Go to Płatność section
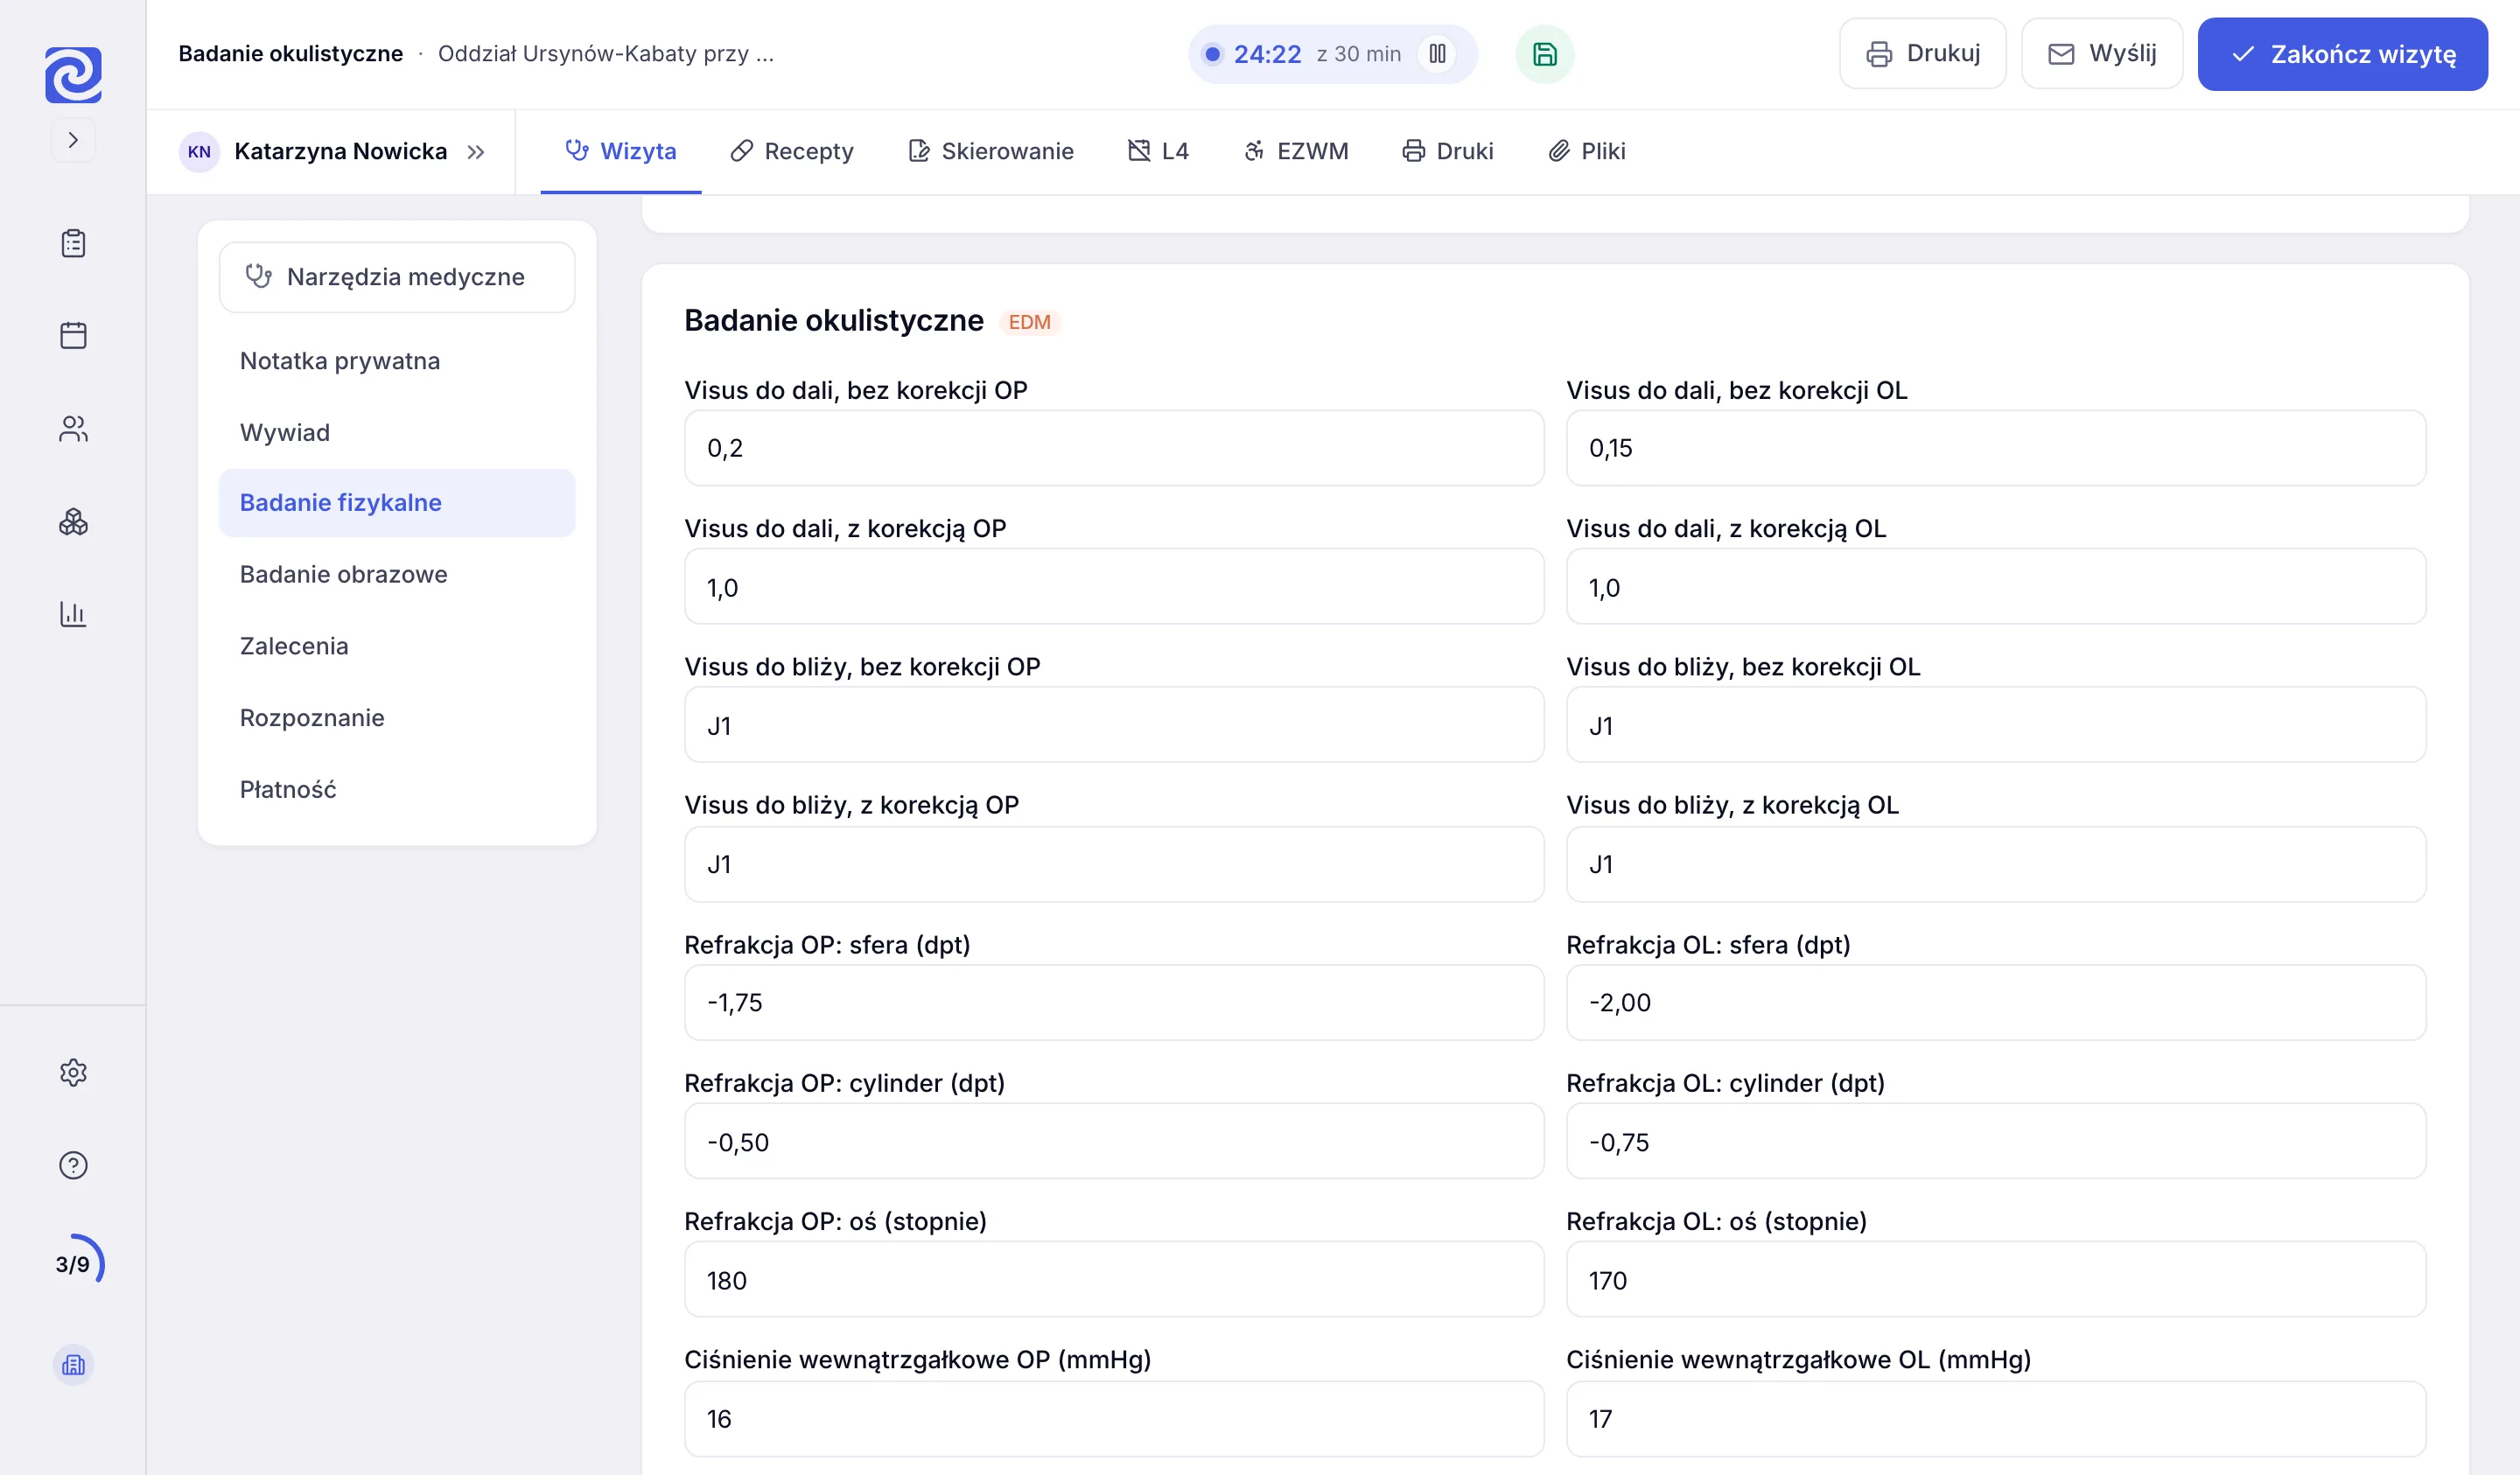2520x1475 pixels. pos(397,790)
